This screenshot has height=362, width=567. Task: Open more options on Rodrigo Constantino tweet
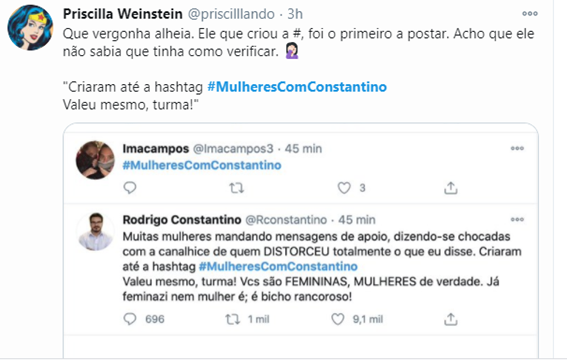517,220
